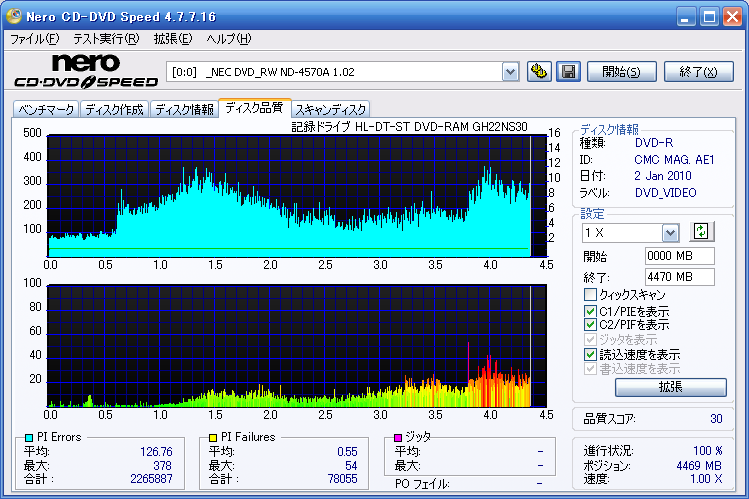
Task: Click the PI Failures average 0.55
Action: click(x=347, y=452)
